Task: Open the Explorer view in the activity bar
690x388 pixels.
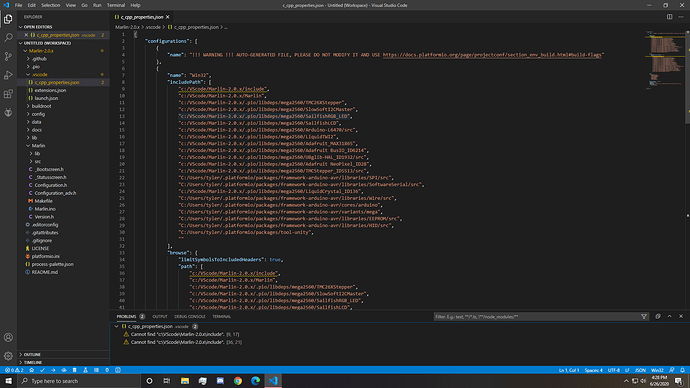Action: [8, 19]
